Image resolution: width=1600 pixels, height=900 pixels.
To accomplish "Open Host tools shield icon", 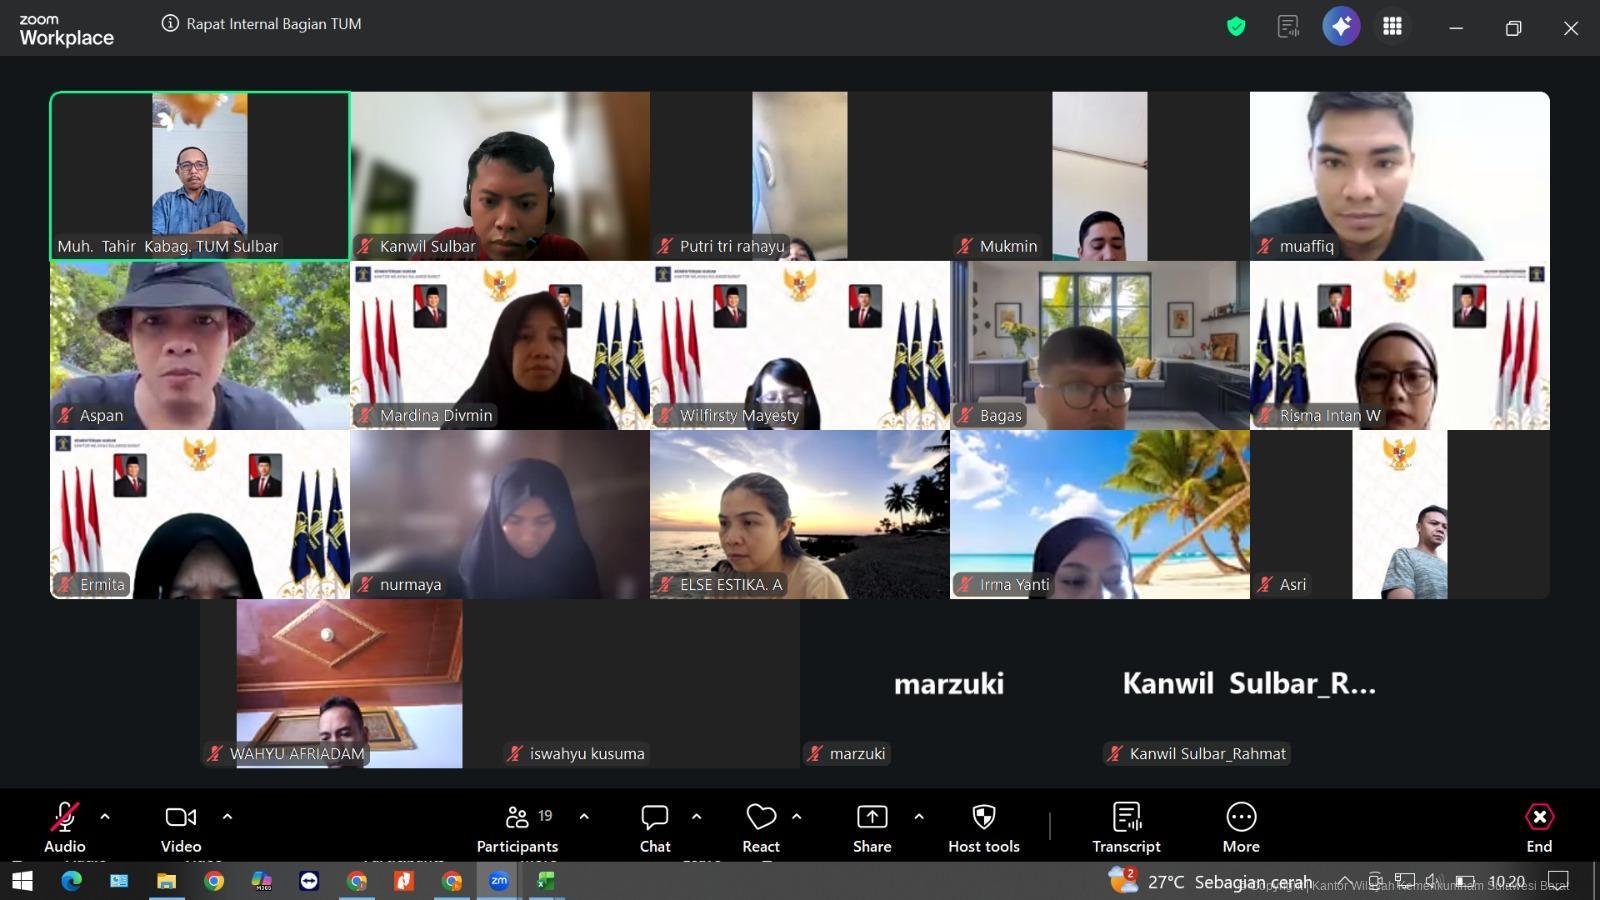I will [984, 828].
